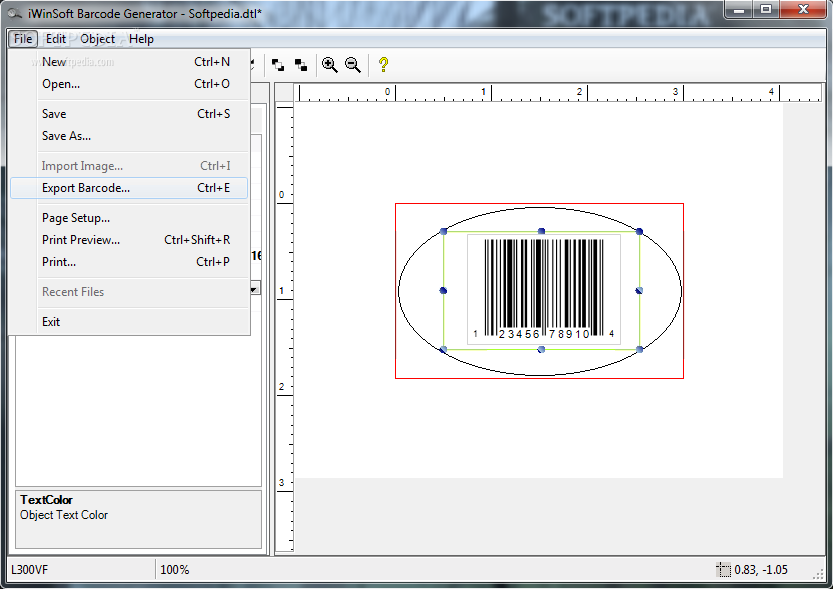Choose New from the File menu
This screenshot has height=589, width=833.
pos(129,62)
